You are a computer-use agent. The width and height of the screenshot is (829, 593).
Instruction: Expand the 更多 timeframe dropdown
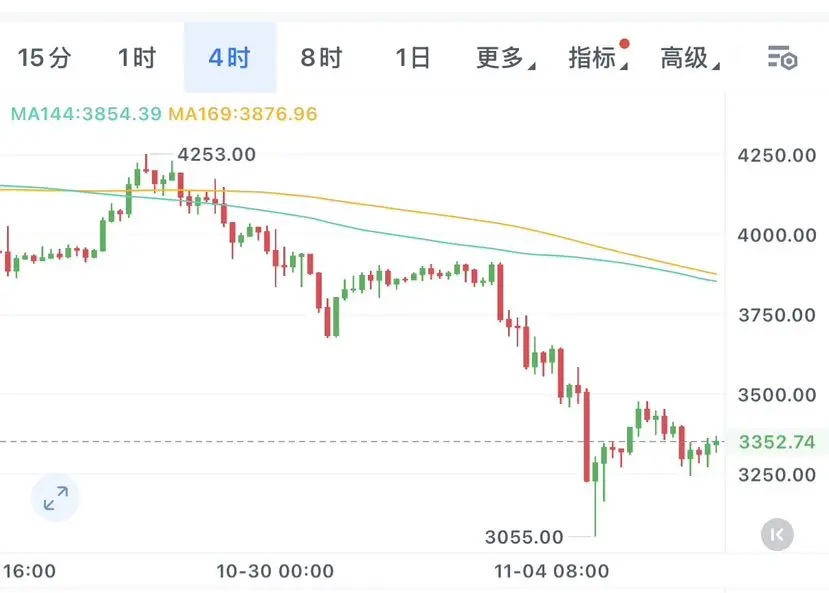505,58
